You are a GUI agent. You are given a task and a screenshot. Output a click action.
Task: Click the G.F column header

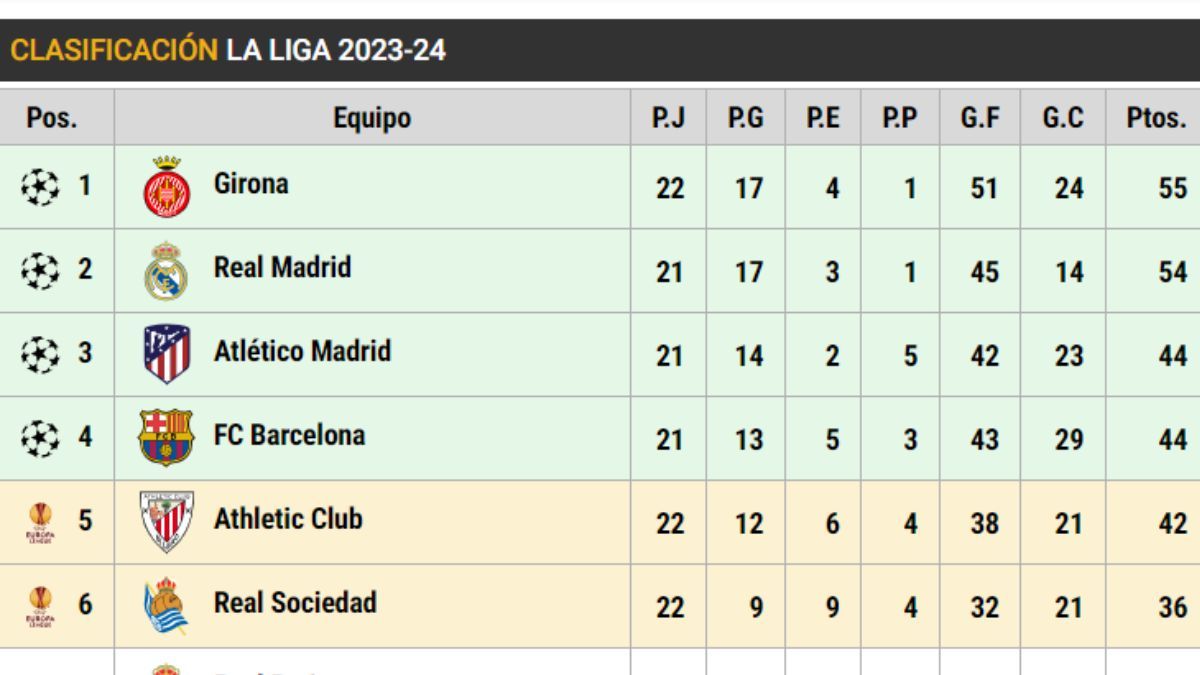(x=981, y=118)
